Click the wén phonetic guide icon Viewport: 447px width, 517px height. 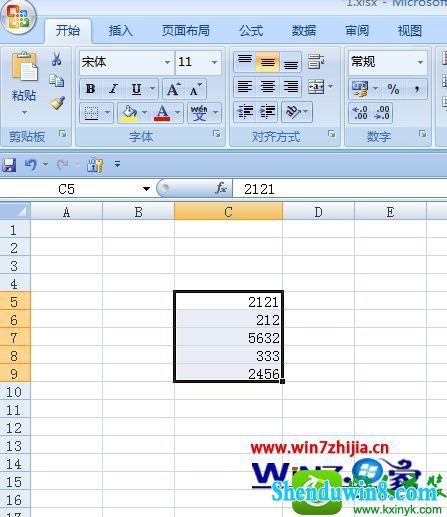pos(199,113)
